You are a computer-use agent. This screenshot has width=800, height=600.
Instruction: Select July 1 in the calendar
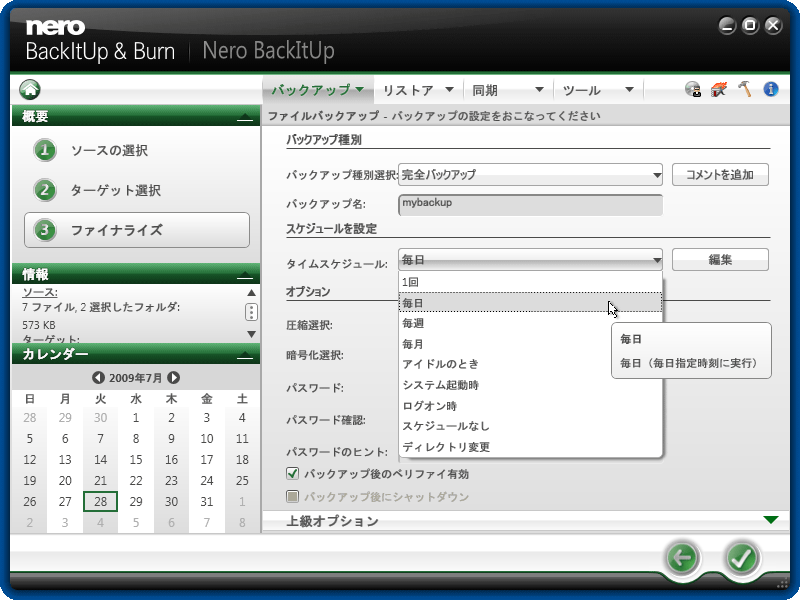136,418
